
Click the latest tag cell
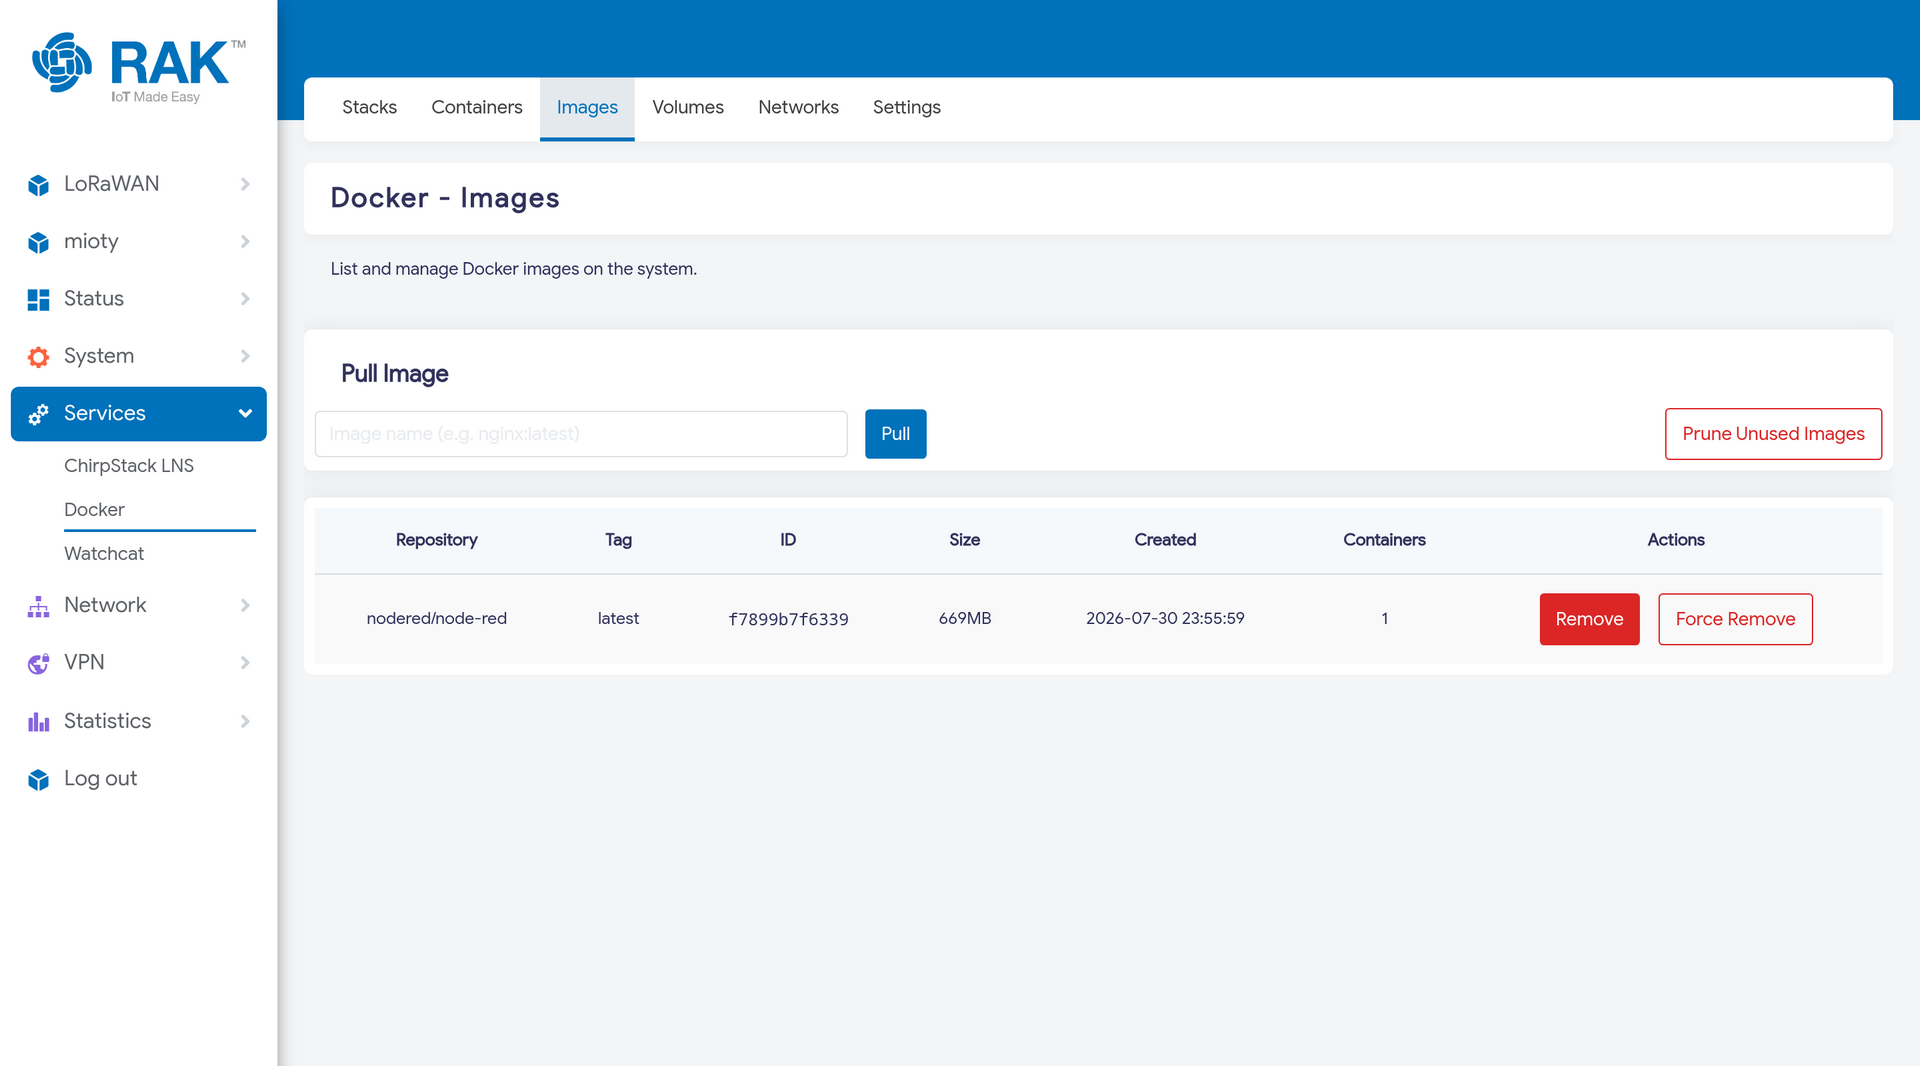point(618,619)
